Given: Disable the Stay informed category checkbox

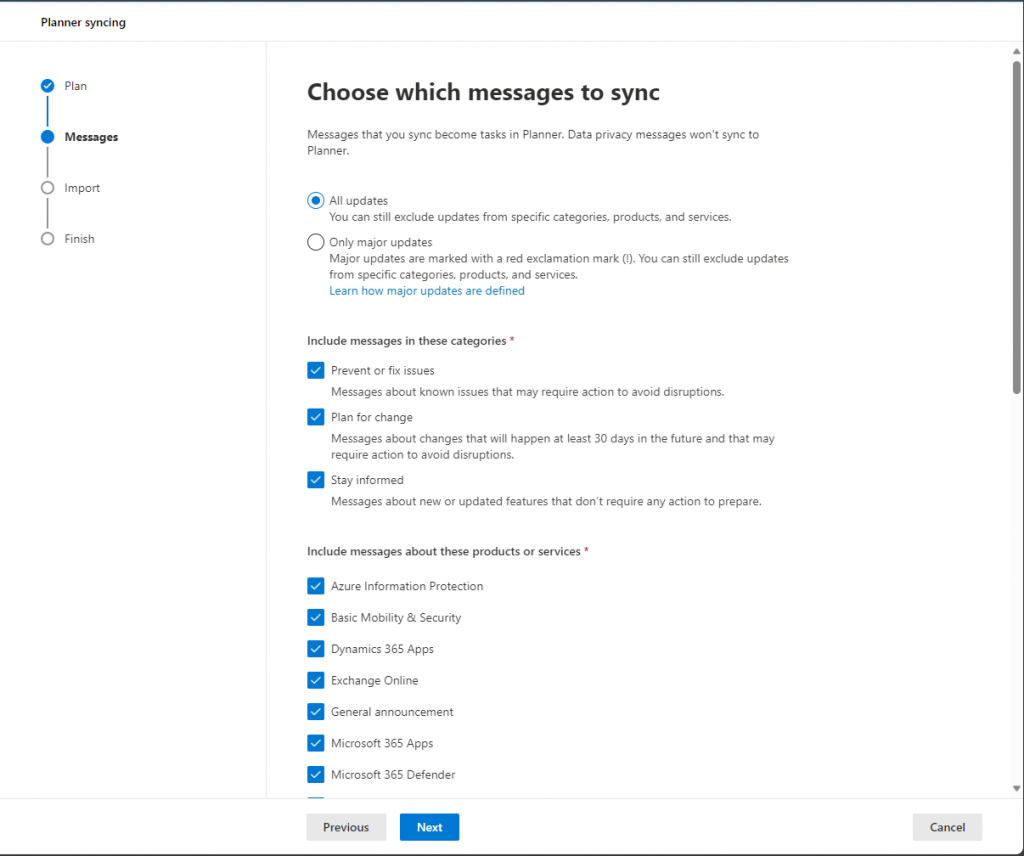Looking at the screenshot, I should 316,480.
